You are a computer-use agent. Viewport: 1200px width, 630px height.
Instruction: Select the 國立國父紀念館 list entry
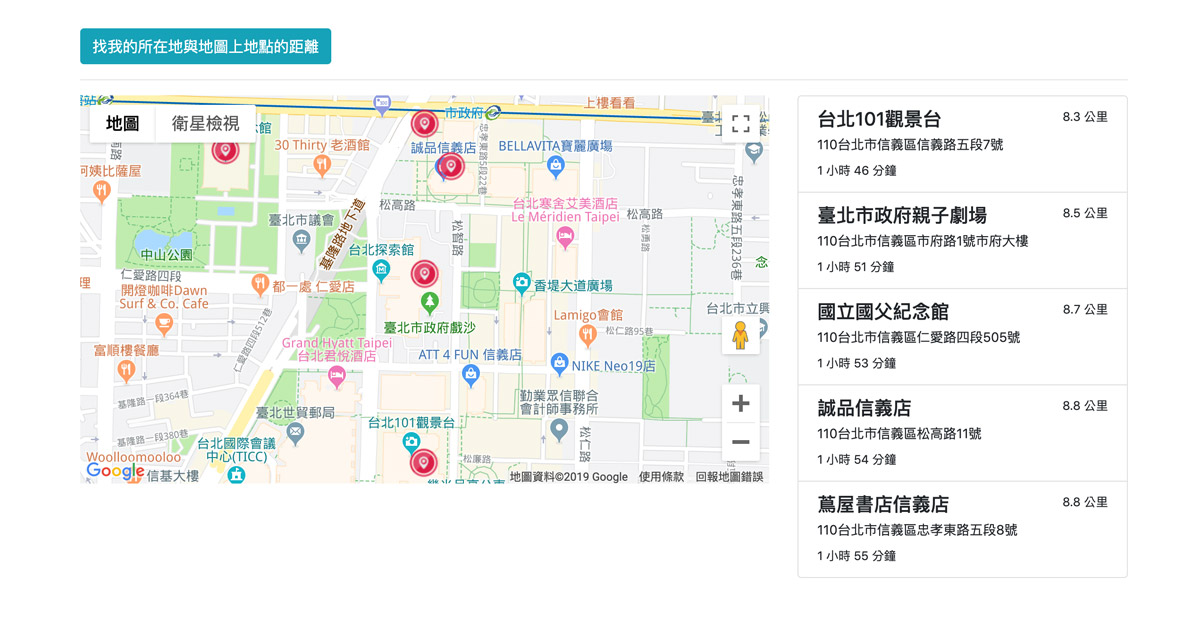[x=962, y=337]
